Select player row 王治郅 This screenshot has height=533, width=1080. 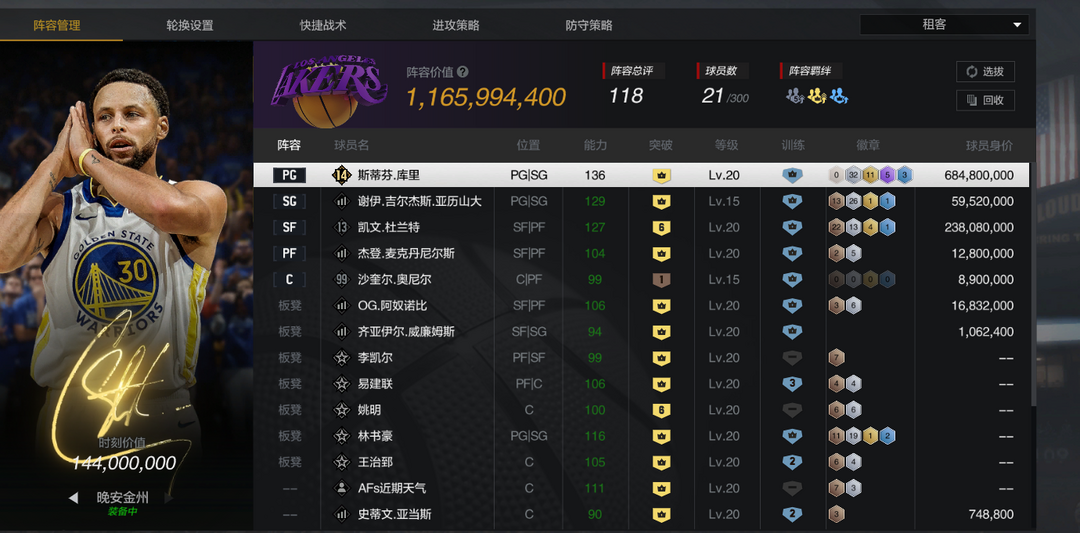[x=641, y=462]
